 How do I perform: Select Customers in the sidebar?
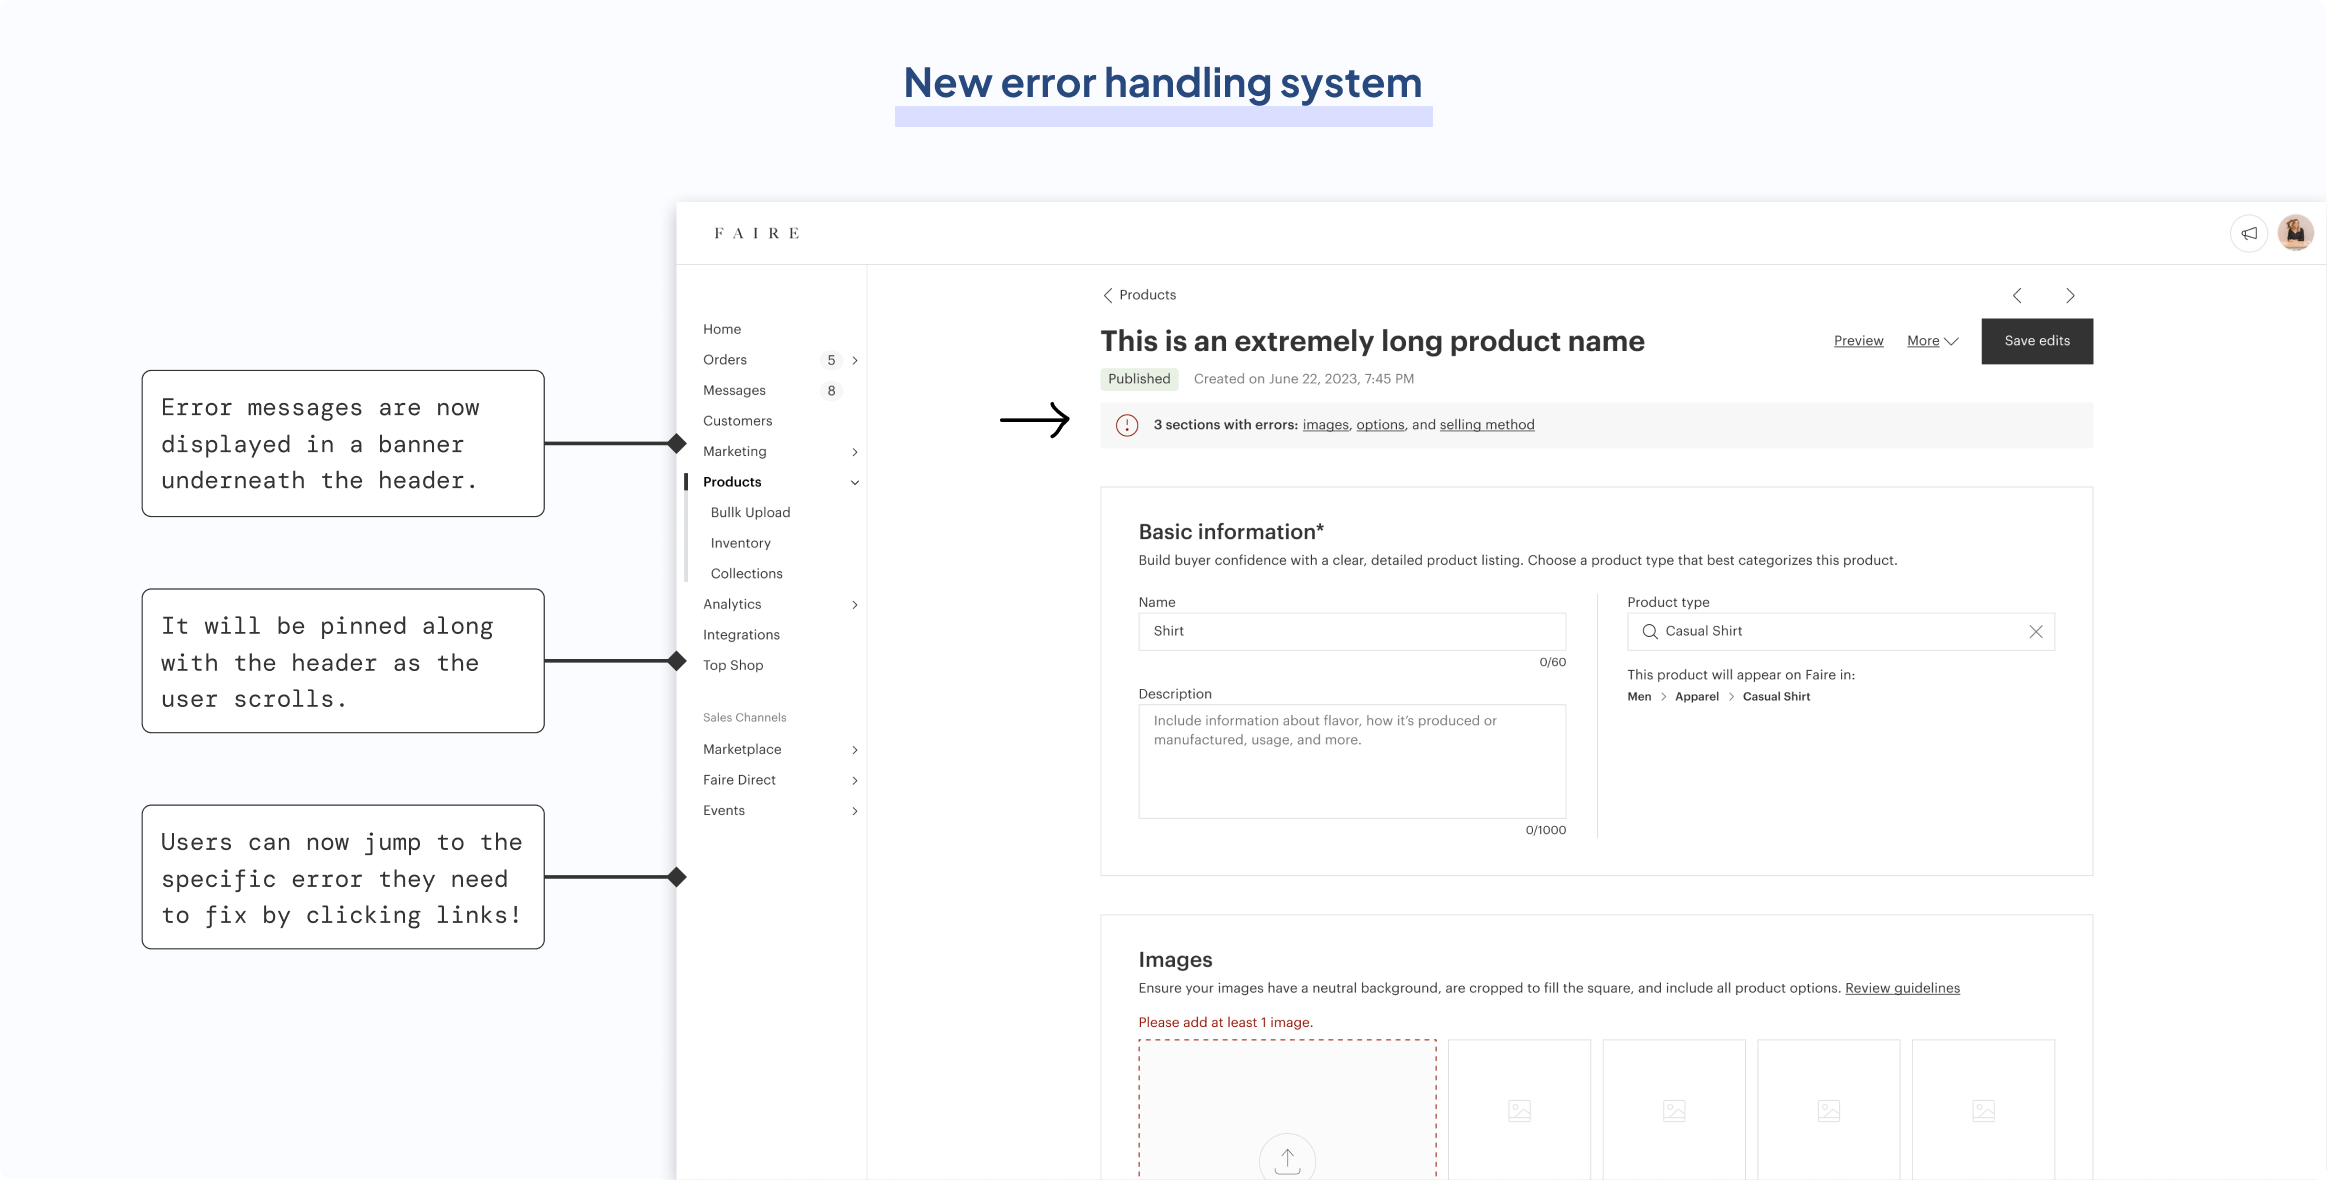click(737, 421)
